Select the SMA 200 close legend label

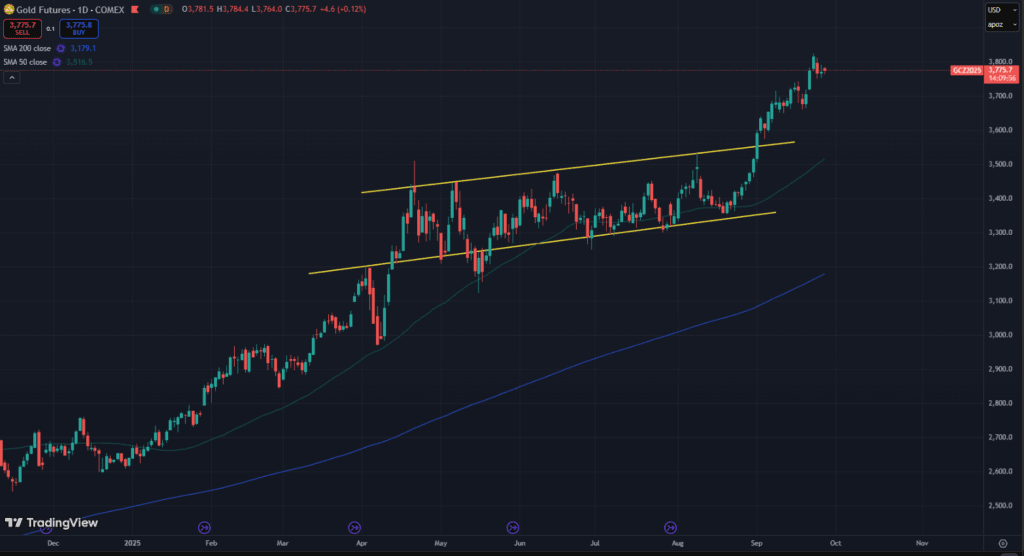pos(27,48)
